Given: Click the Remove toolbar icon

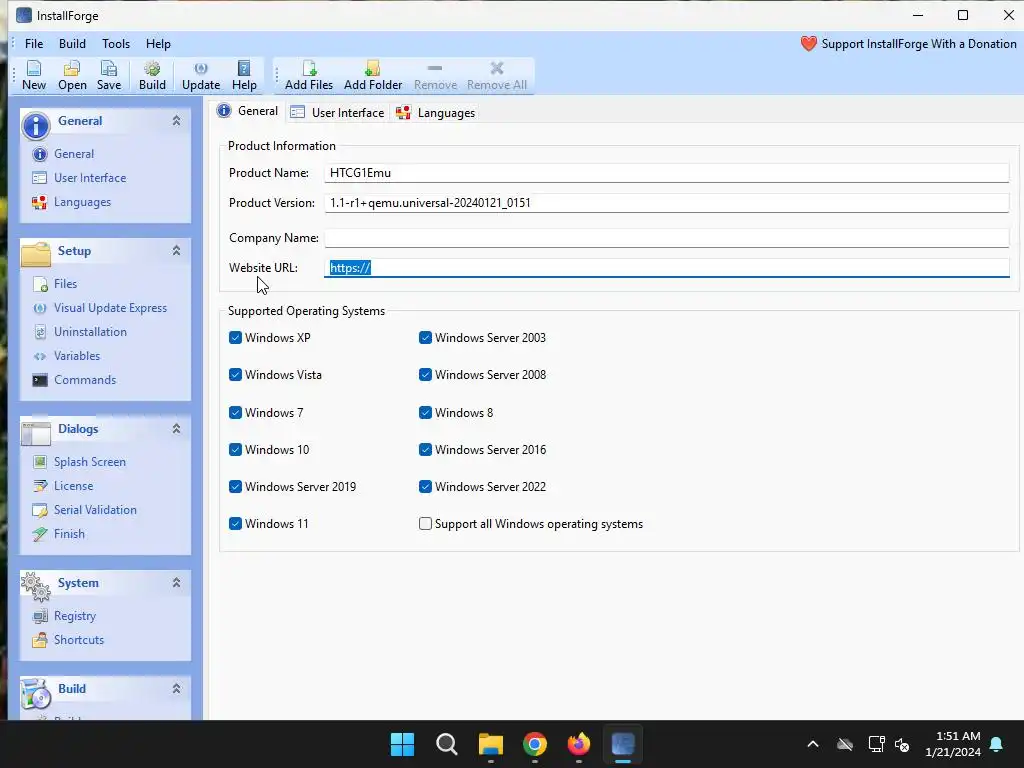Looking at the screenshot, I should tap(436, 76).
